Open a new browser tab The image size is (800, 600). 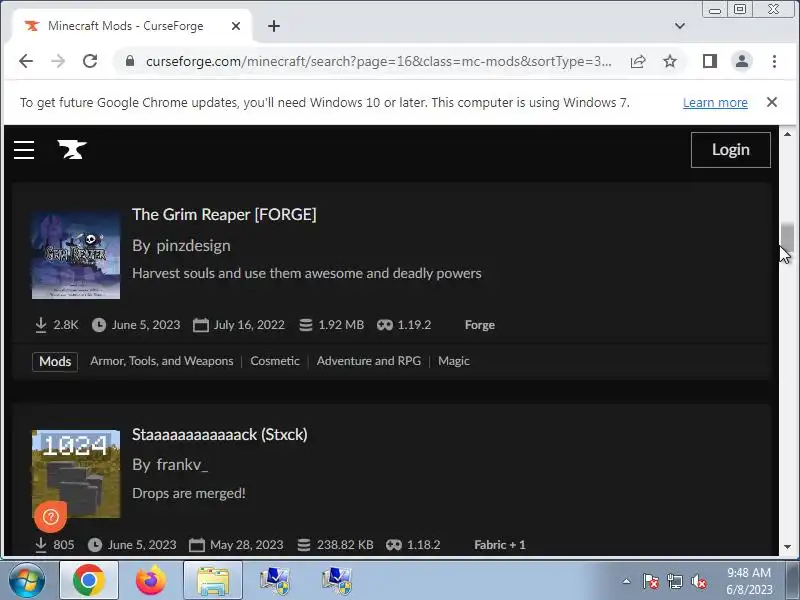(x=274, y=26)
